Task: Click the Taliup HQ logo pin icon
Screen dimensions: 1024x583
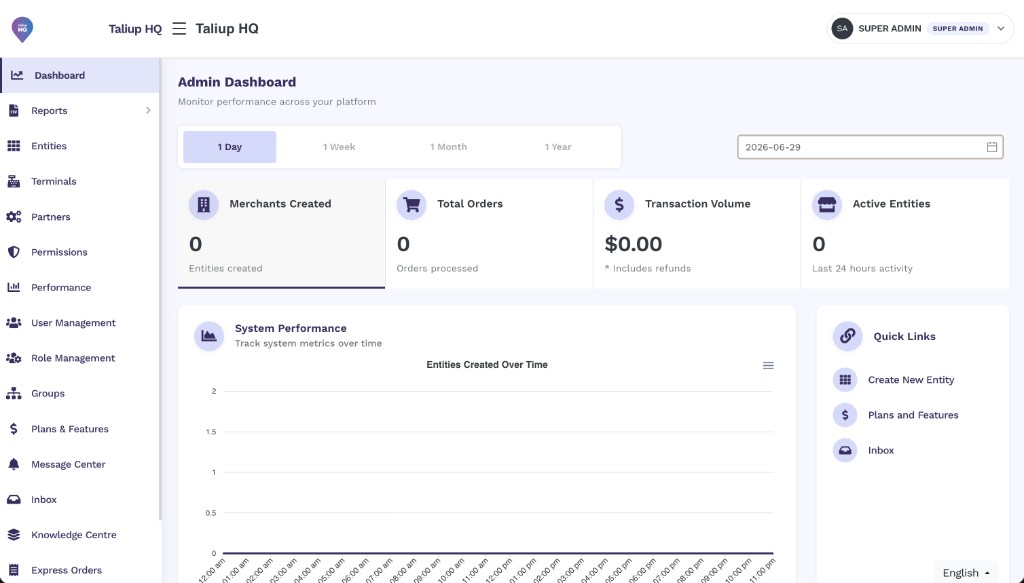Action: pos(22,29)
